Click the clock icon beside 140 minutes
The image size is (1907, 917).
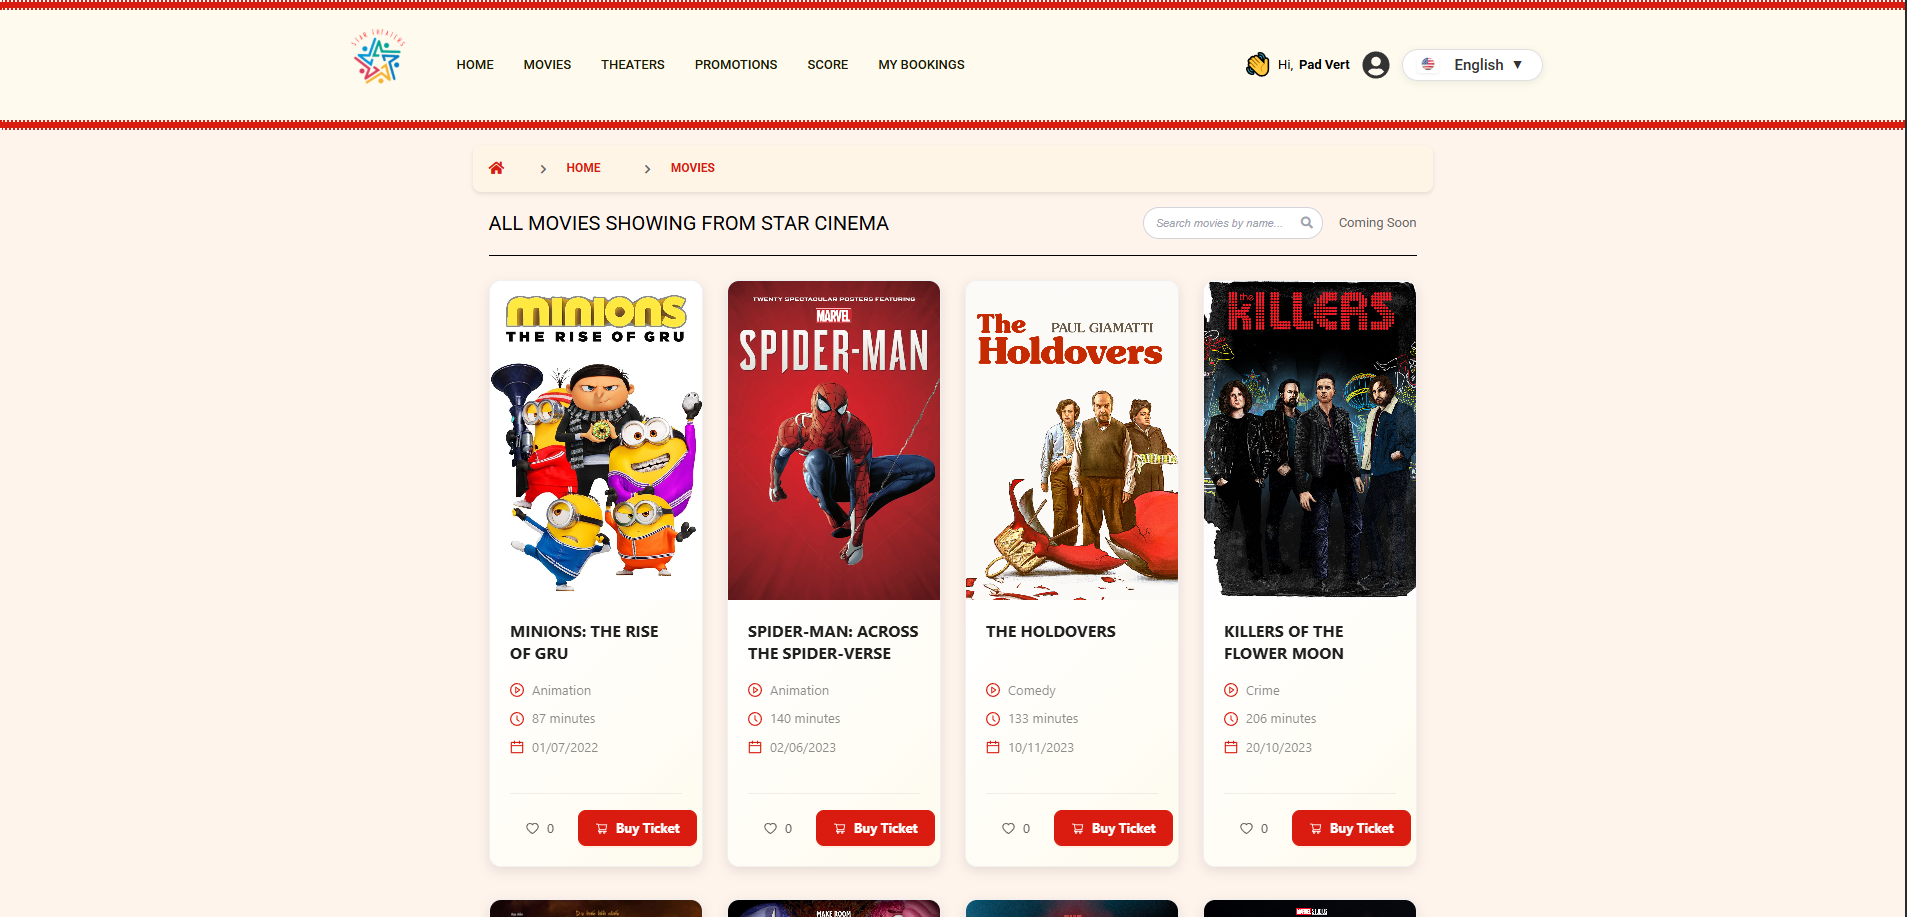[x=755, y=719]
